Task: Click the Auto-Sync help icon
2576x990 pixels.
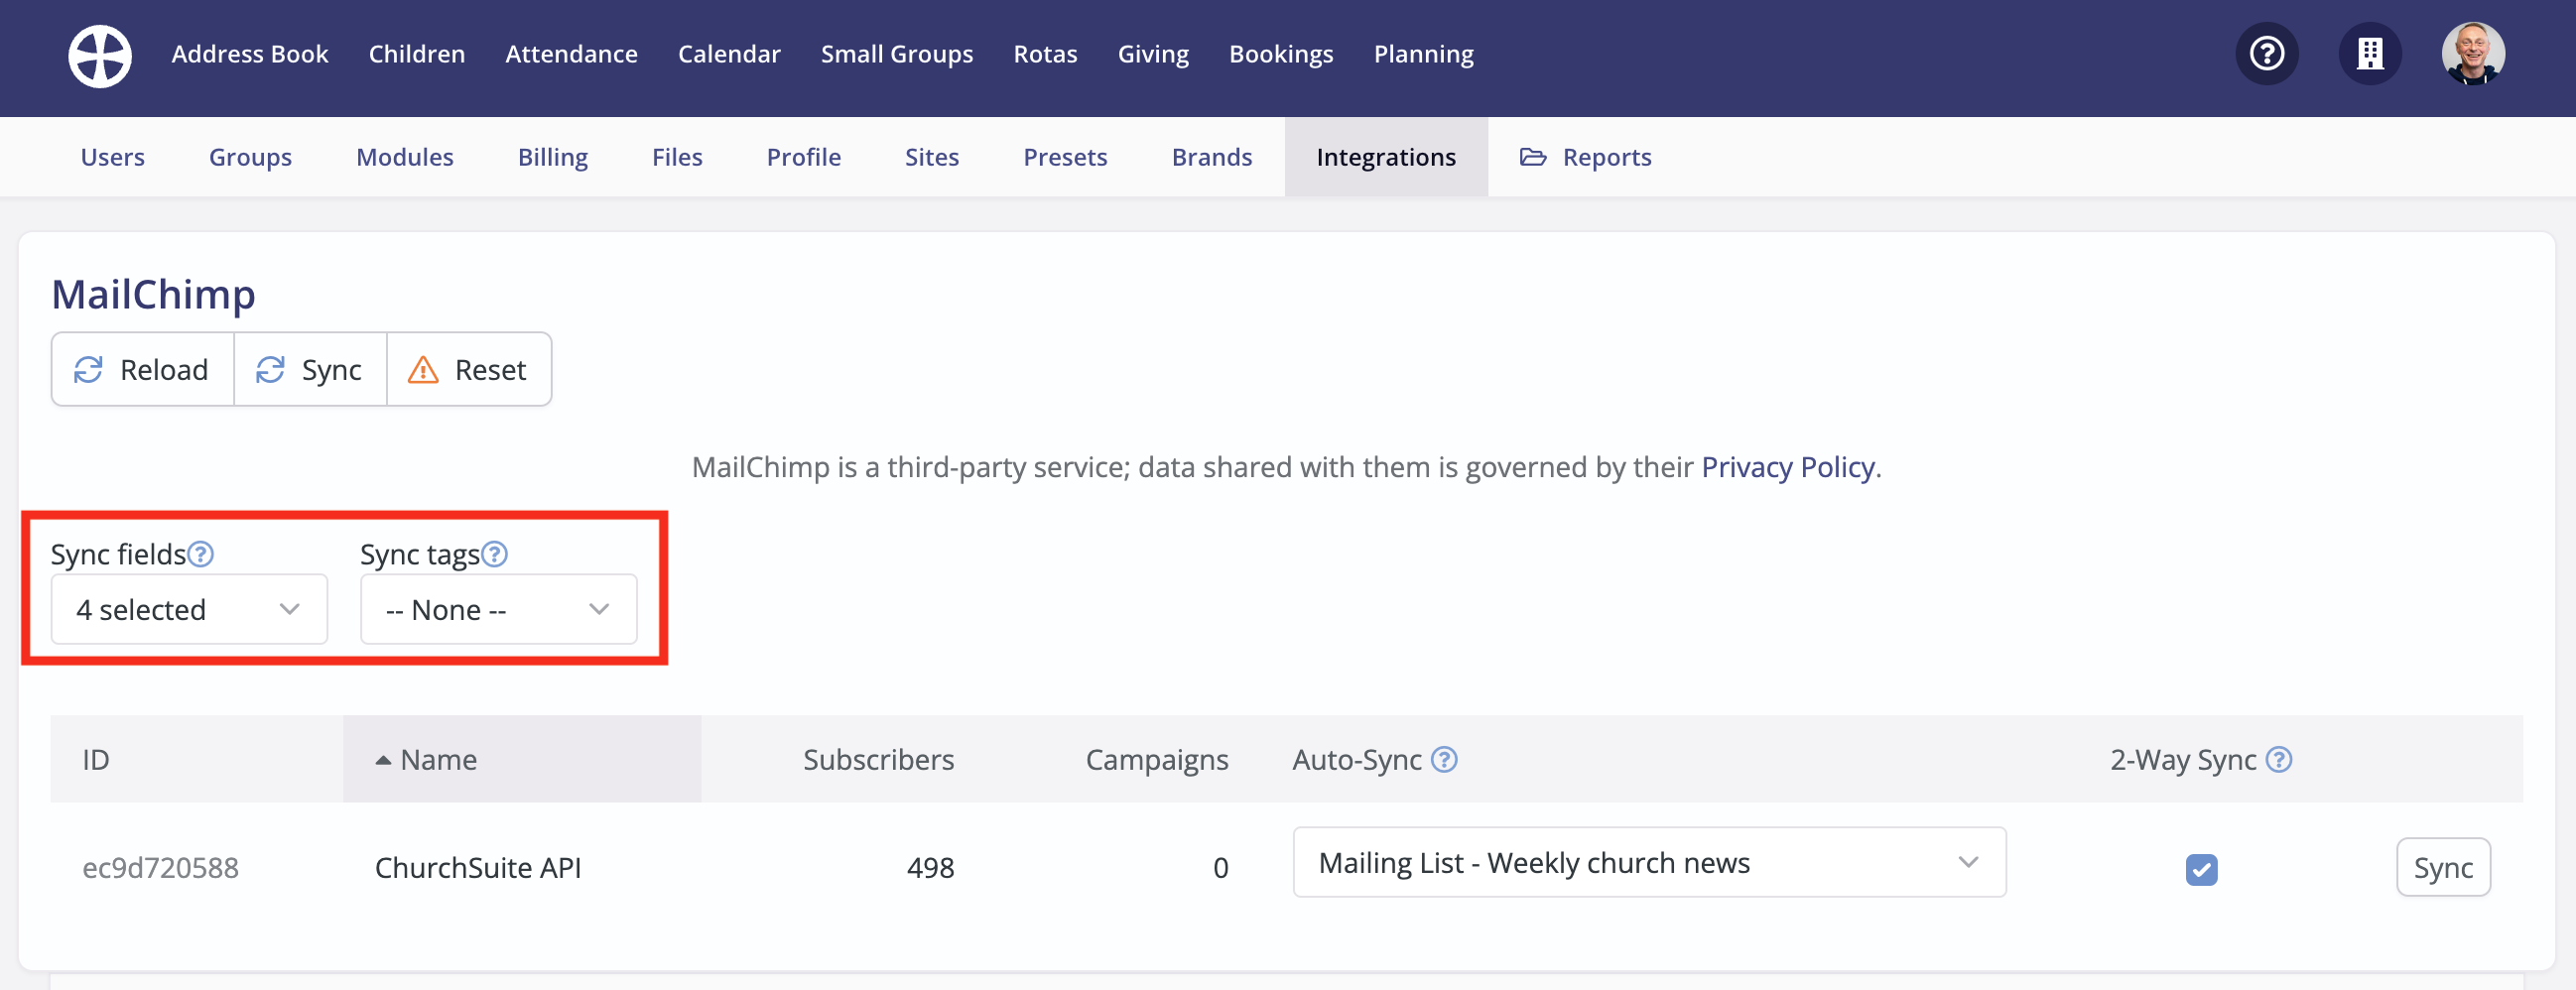Action: click(1444, 760)
